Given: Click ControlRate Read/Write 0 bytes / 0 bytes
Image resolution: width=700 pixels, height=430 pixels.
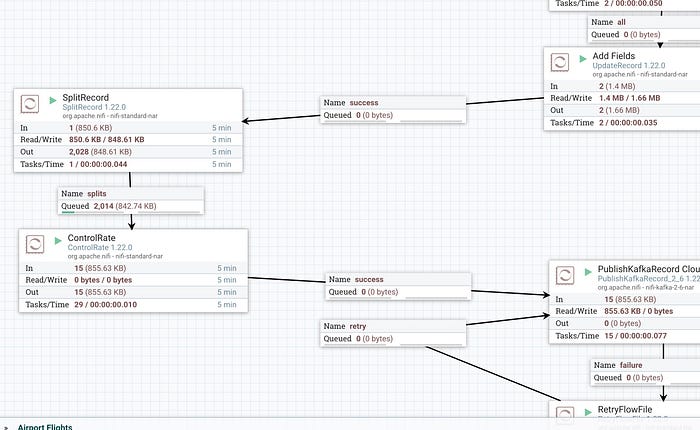Looking at the screenshot, I should coord(103,280).
